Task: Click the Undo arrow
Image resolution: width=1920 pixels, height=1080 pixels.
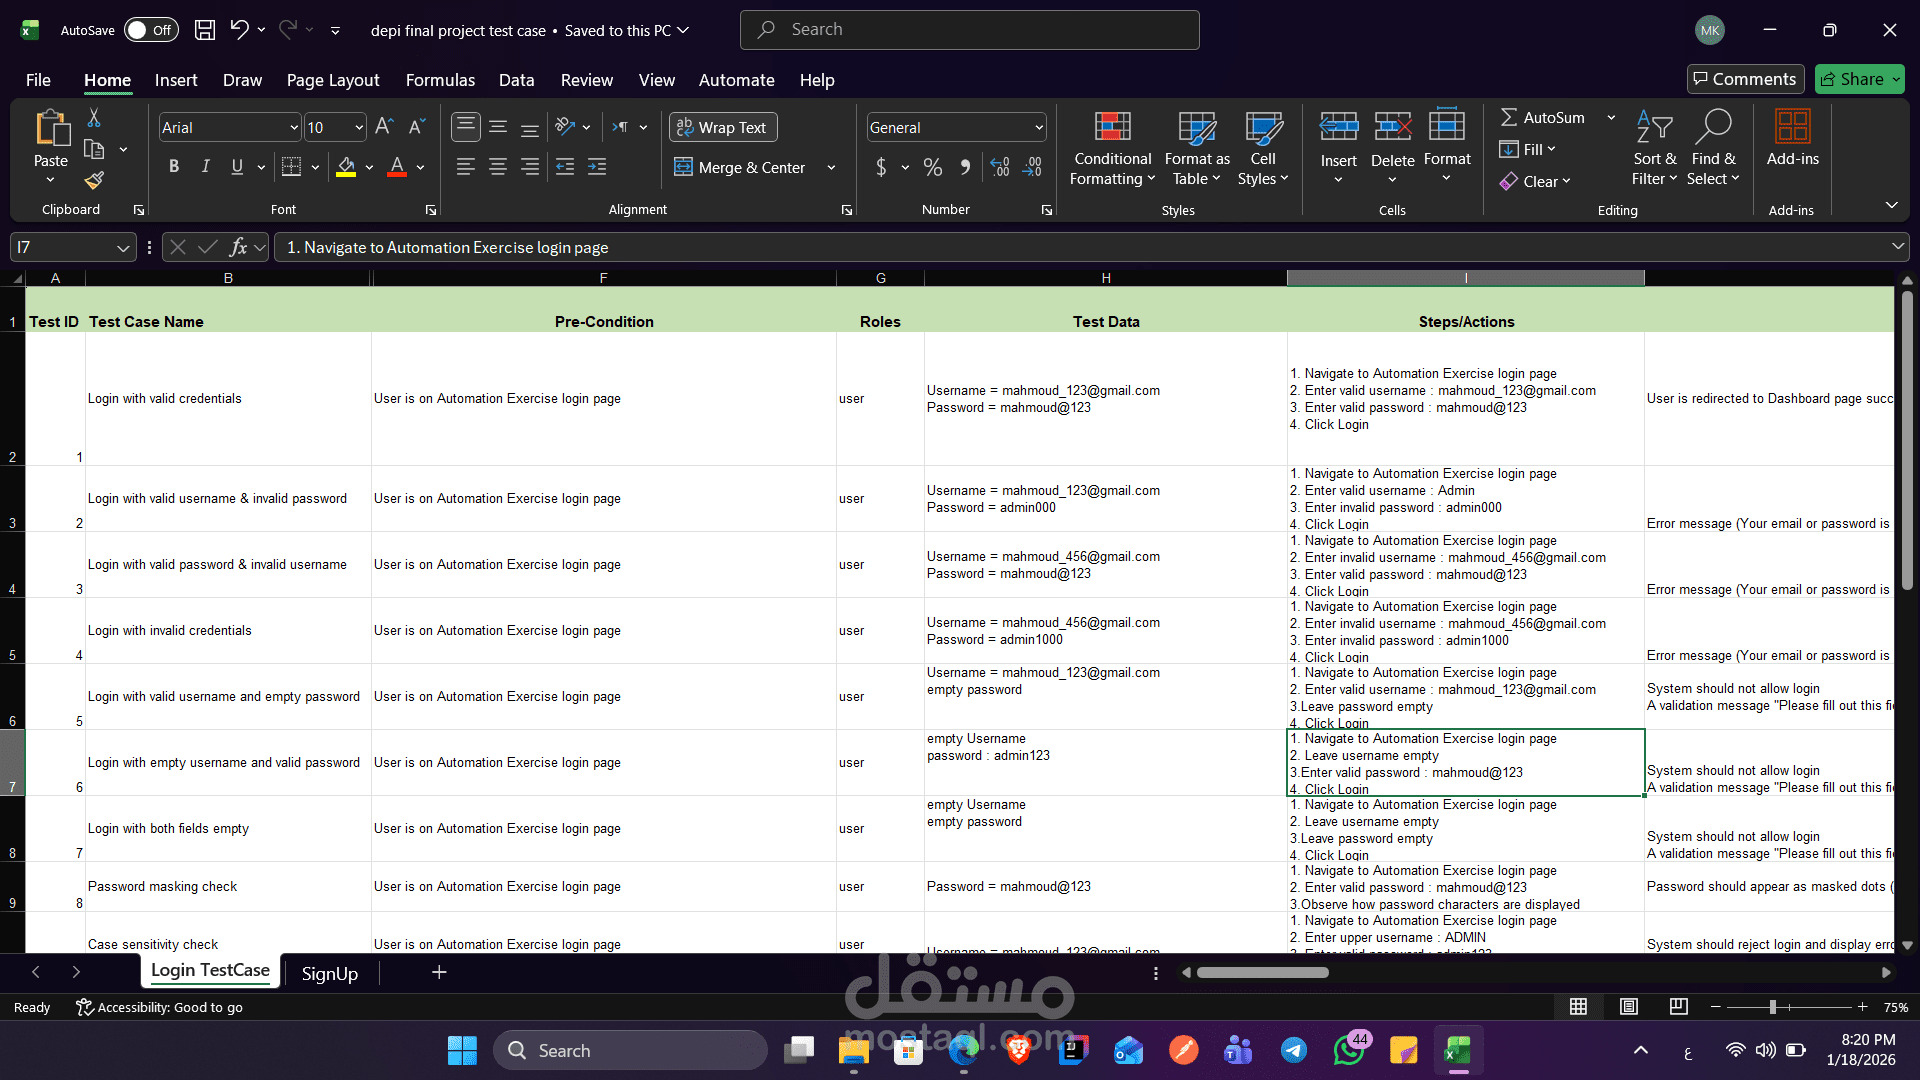Action: (x=239, y=30)
